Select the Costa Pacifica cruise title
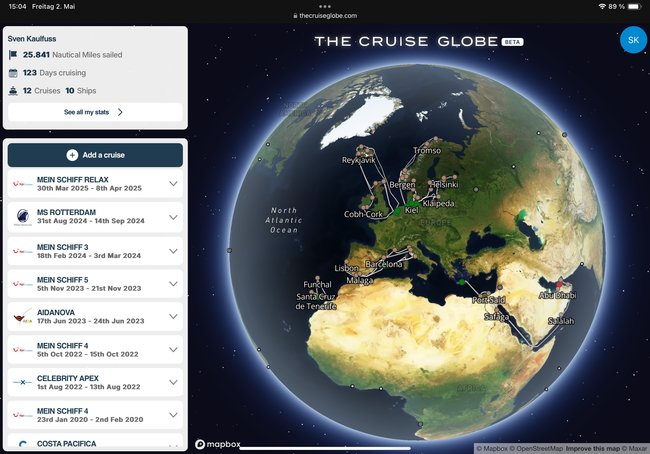This screenshot has height=454, width=650. [x=66, y=444]
